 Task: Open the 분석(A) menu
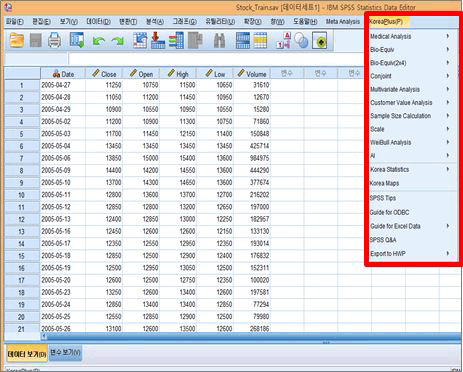tap(155, 22)
